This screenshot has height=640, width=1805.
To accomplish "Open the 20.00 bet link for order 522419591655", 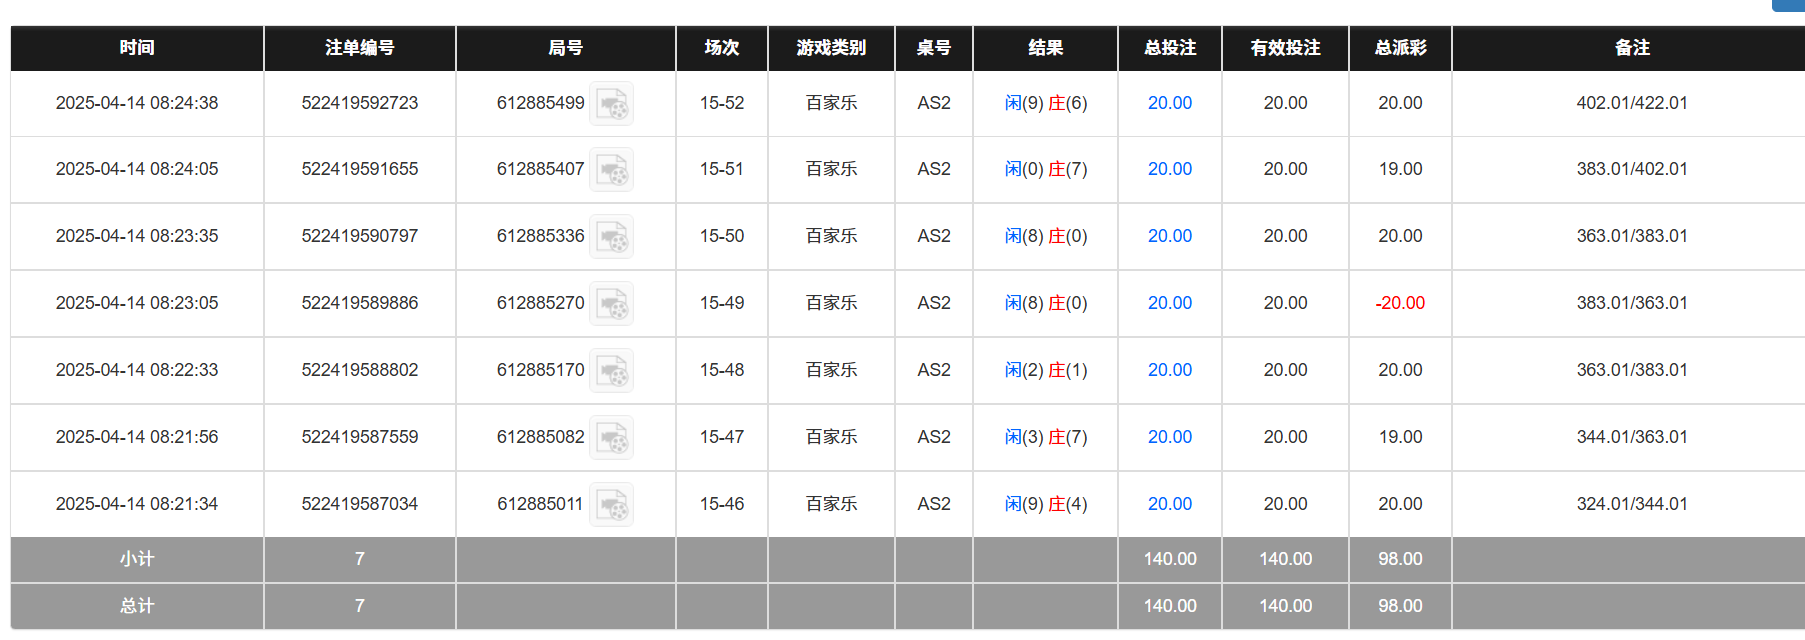I will coord(1169,169).
